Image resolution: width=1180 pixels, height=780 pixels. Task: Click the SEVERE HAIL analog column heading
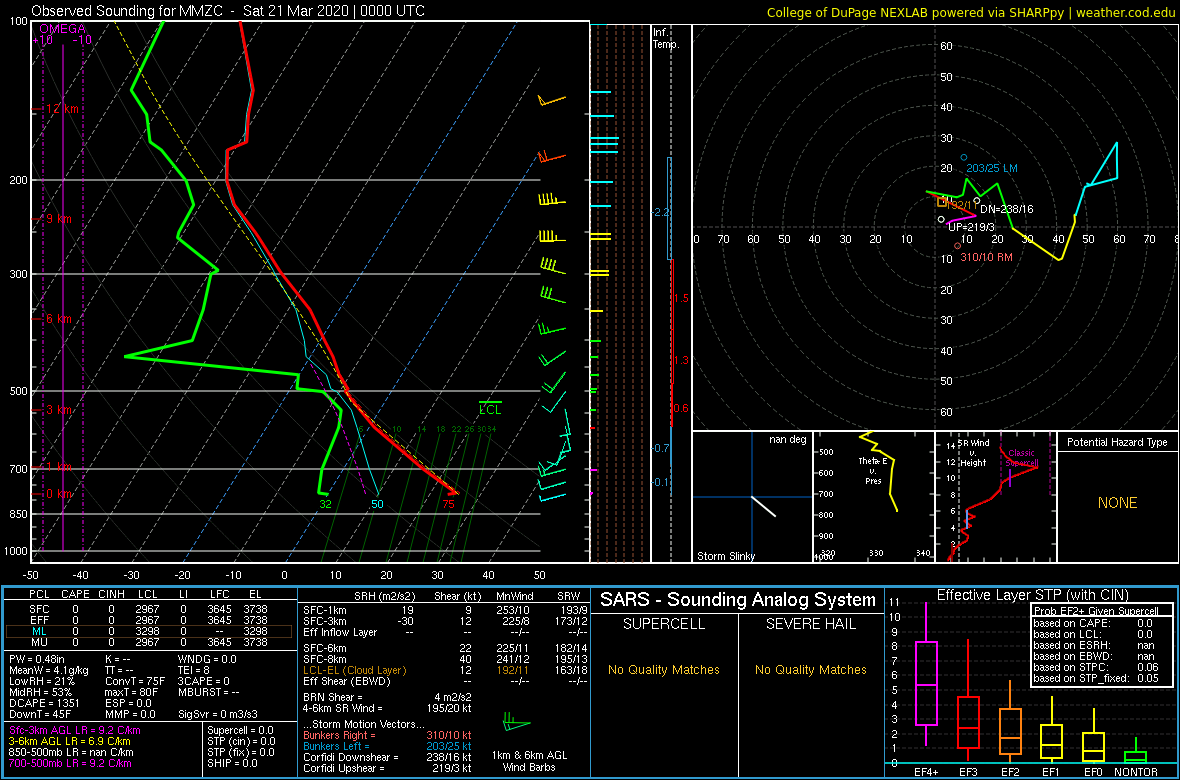pos(811,625)
